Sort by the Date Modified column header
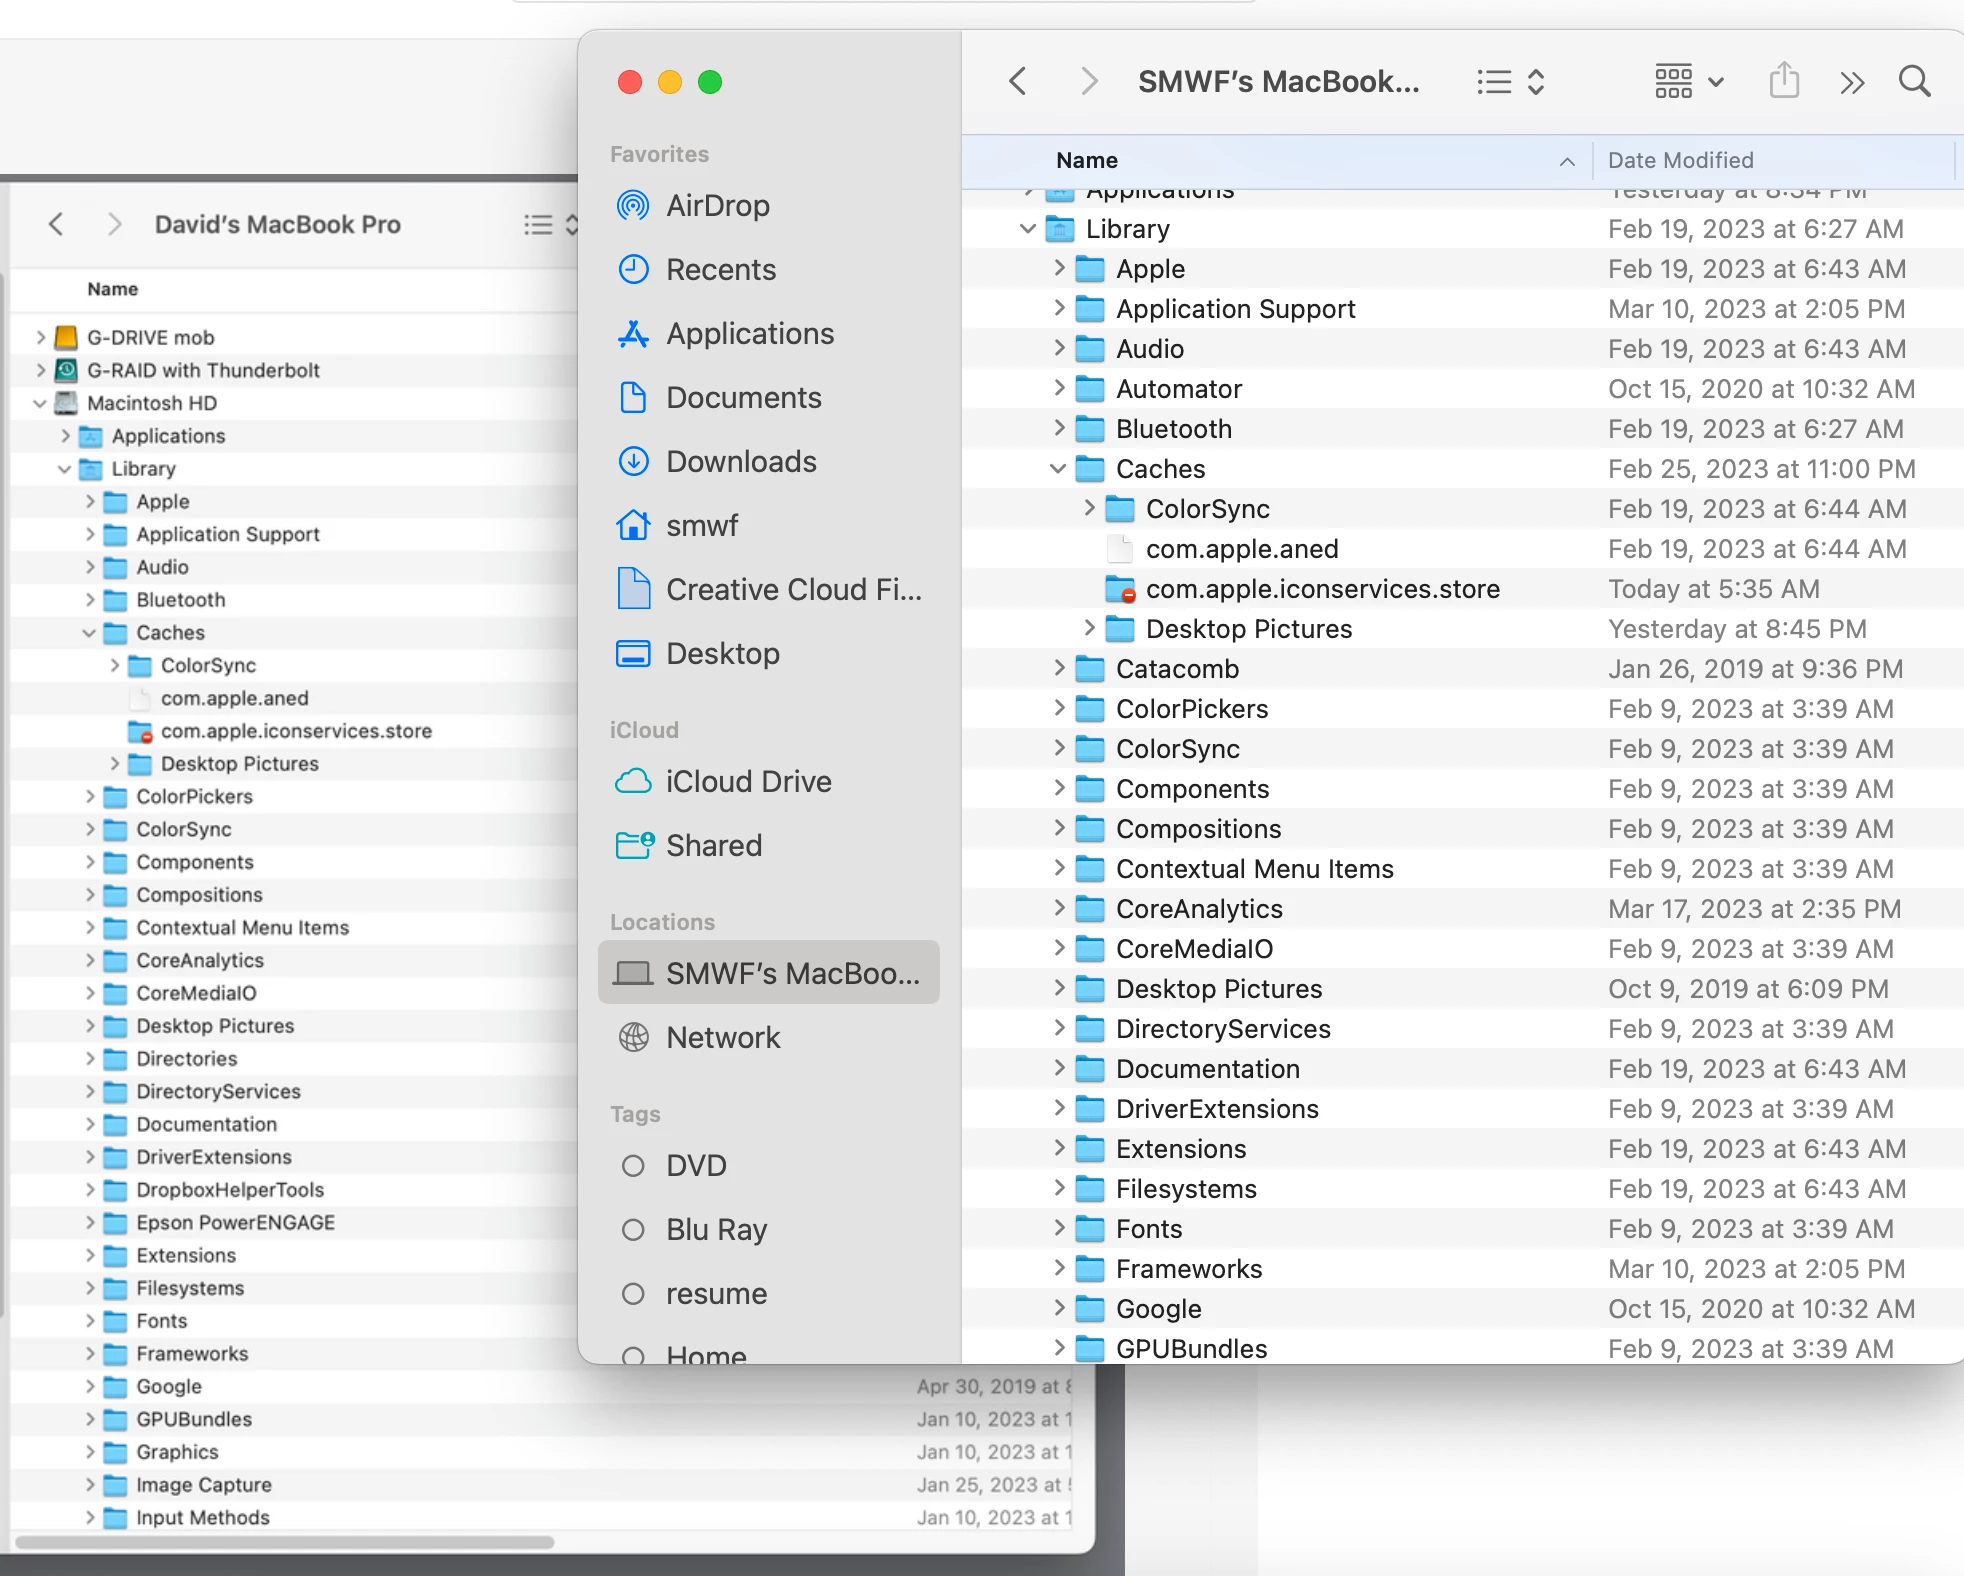Screen dimensions: 1964x1576 click(x=1680, y=161)
